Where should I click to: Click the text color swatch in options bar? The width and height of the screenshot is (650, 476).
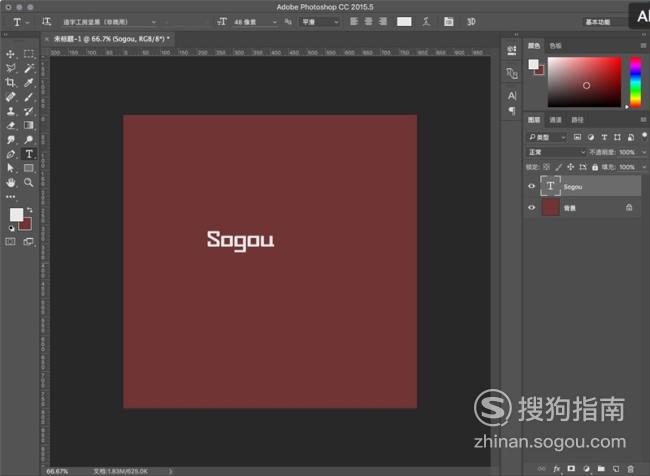[x=404, y=22]
